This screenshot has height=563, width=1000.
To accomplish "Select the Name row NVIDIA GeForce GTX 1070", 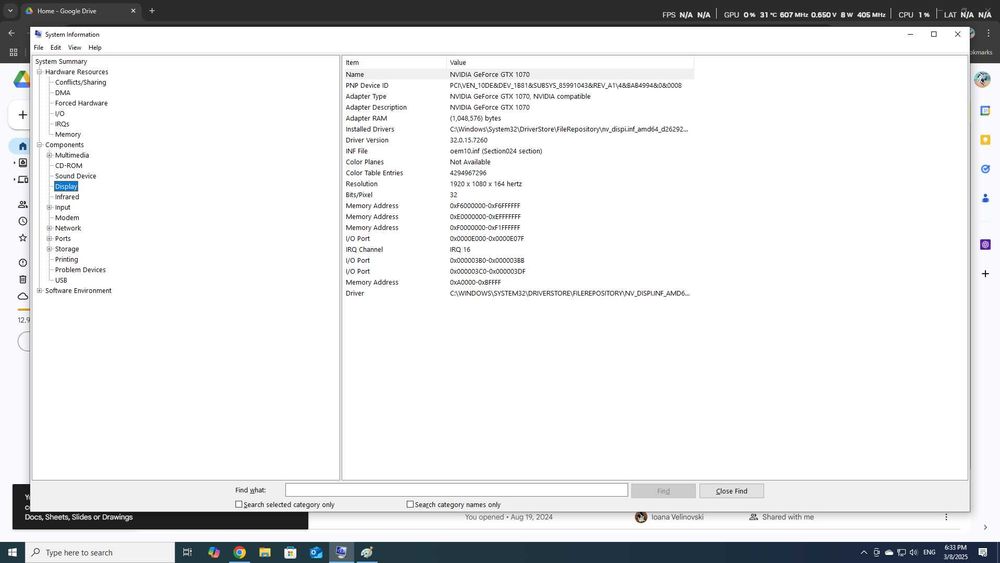I will click(x=518, y=75).
